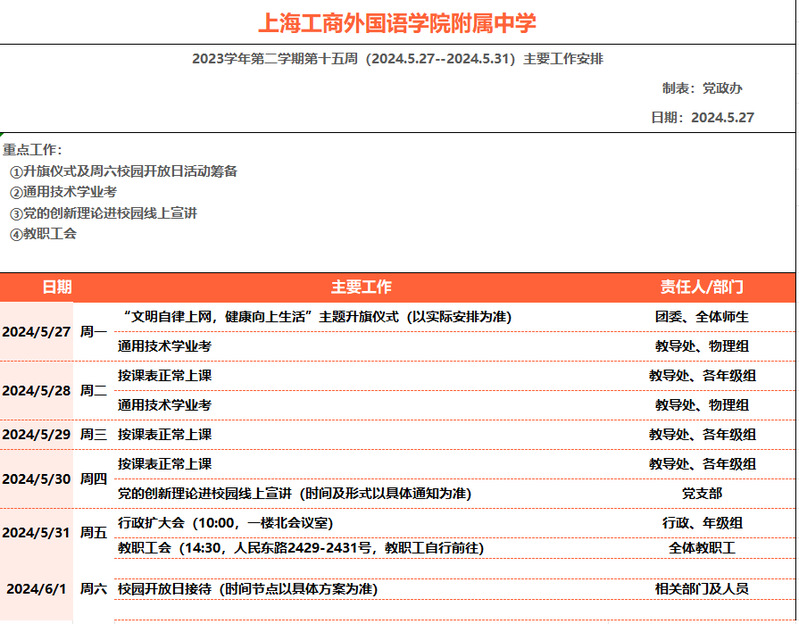
Task: Select line ④教职工会
Action: click(x=43, y=234)
